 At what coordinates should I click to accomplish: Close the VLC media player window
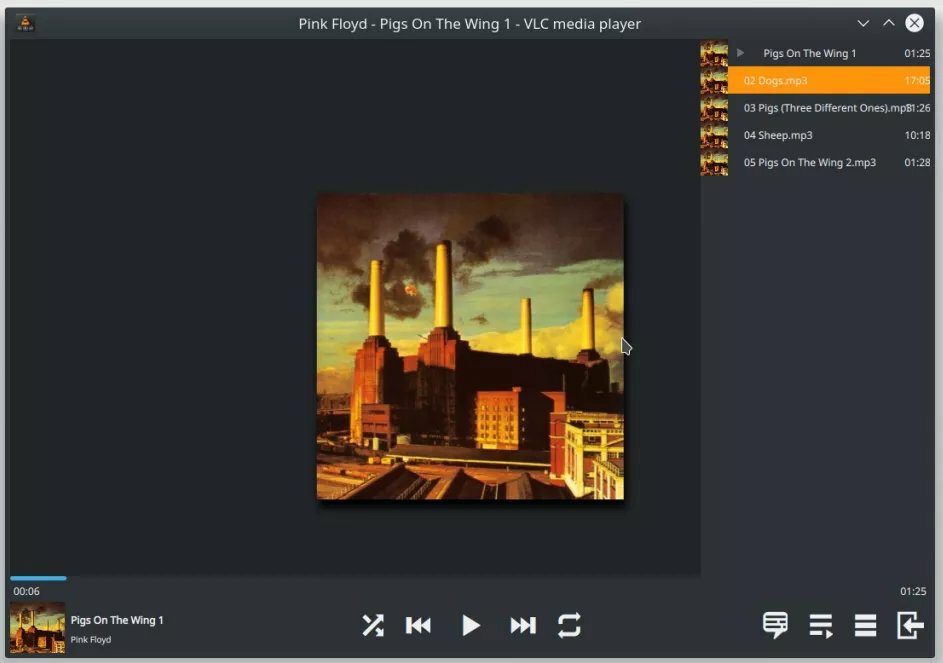pyautogui.click(x=914, y=23)
